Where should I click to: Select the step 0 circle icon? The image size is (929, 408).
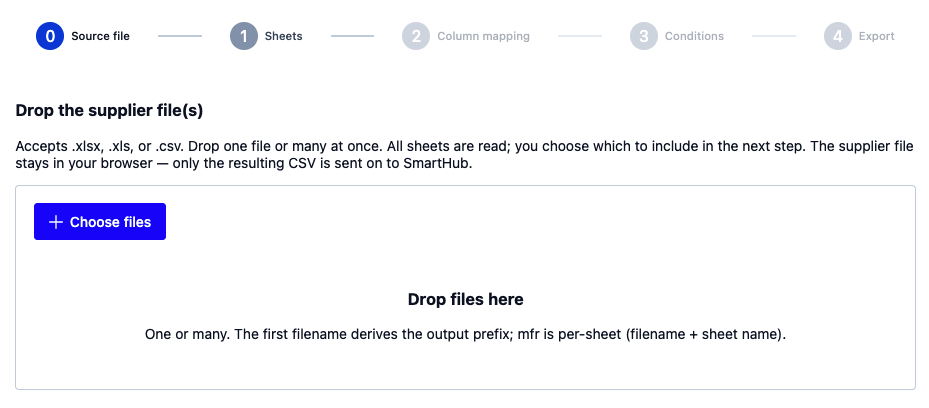point(50,36)
